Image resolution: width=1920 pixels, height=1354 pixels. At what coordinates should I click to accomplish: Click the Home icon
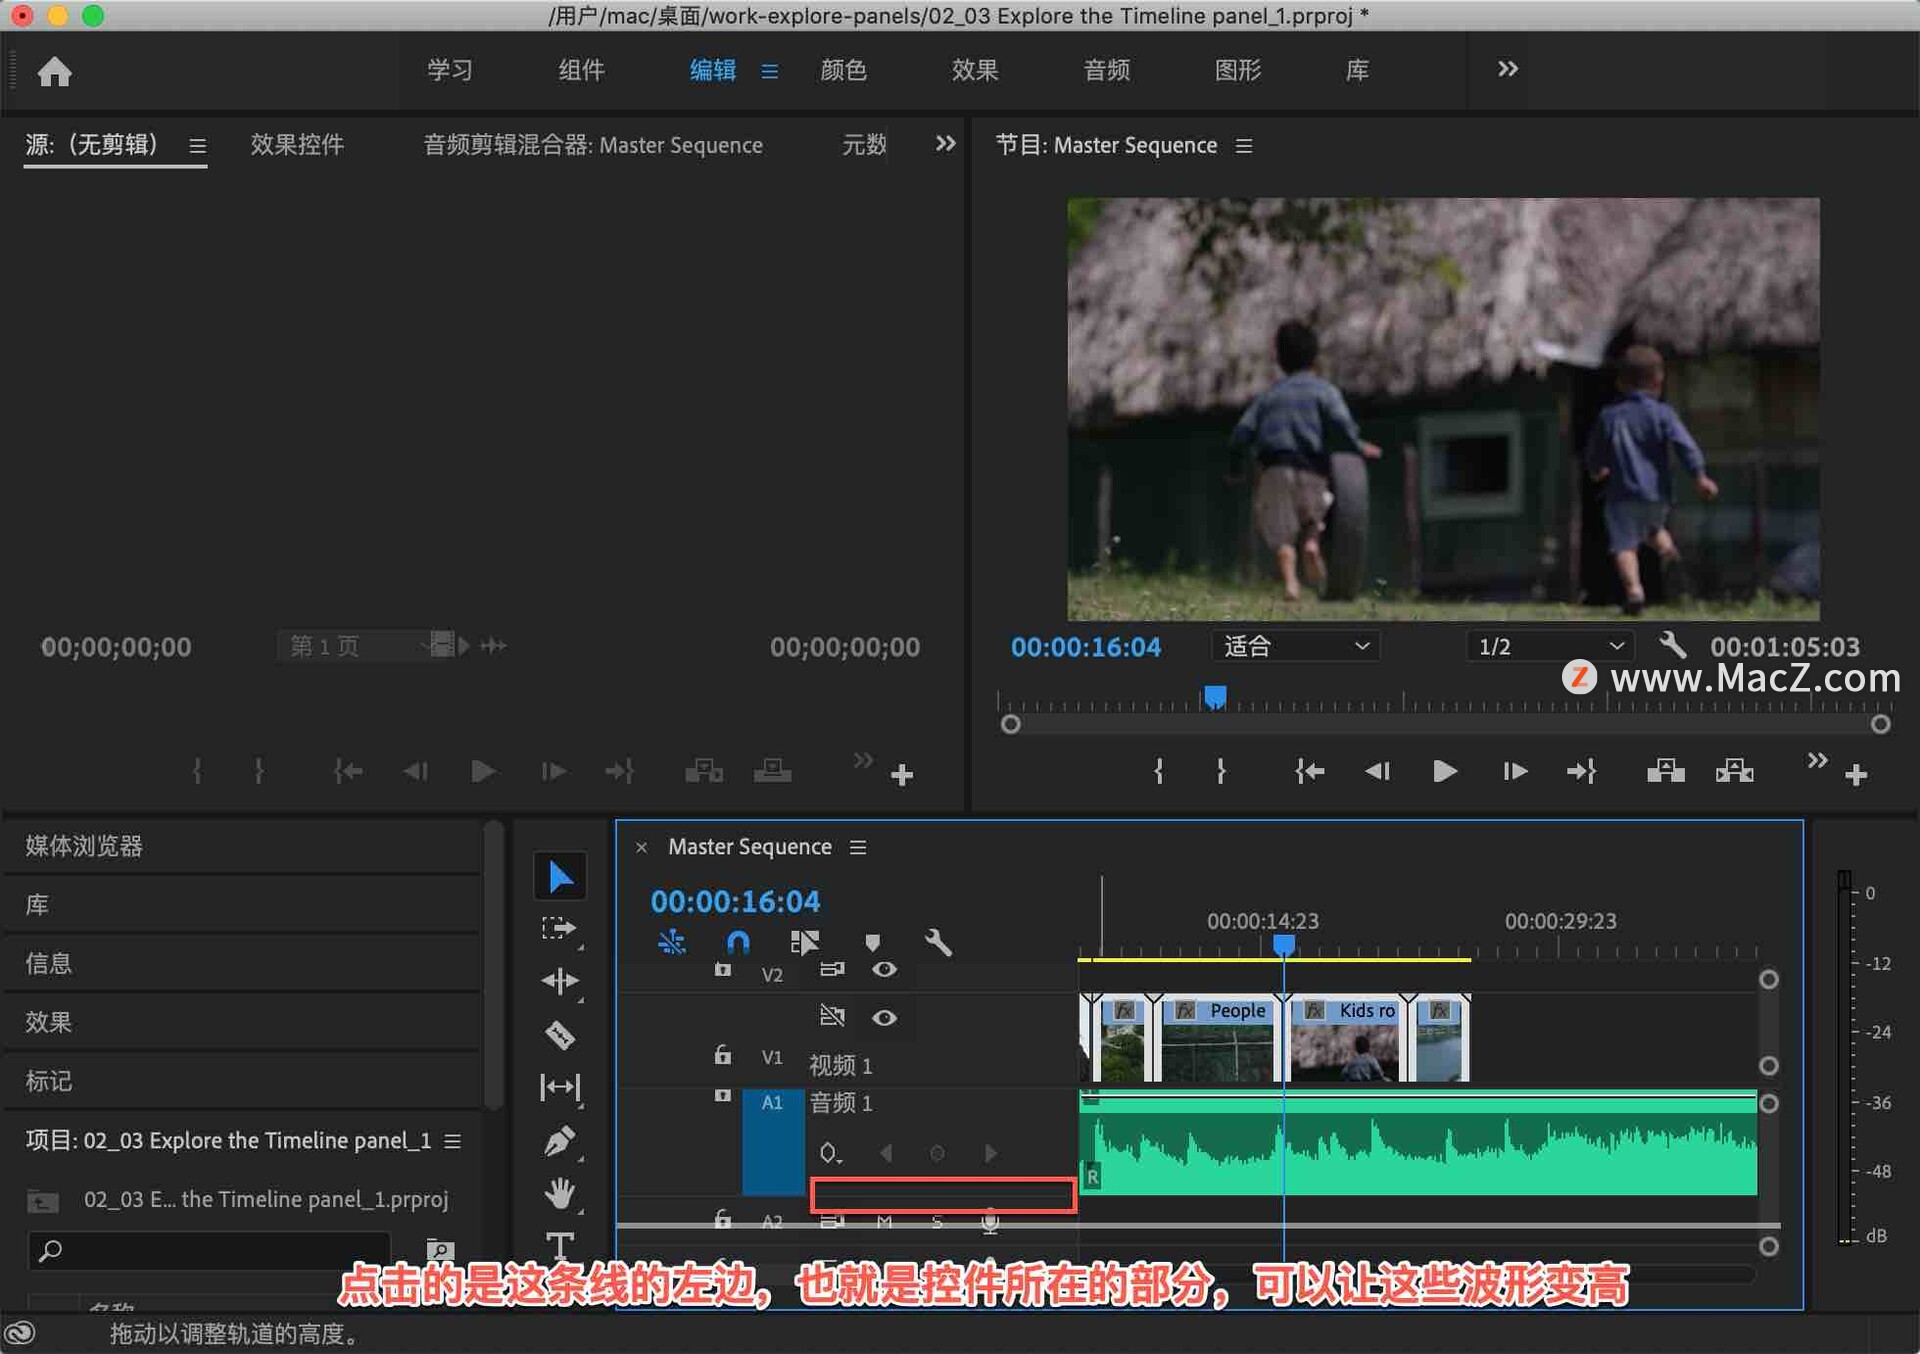[54, 71]
